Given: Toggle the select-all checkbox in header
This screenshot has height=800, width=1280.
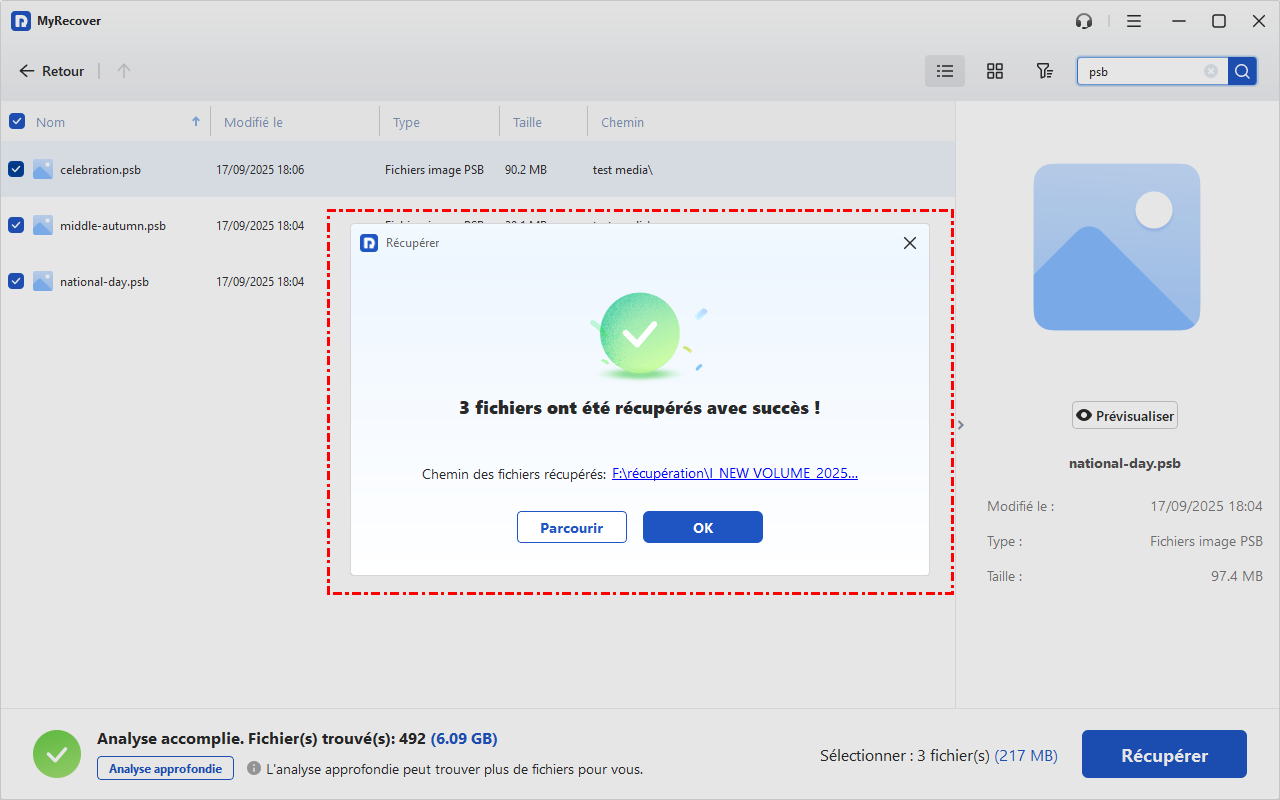Looking at the screenshot, I should [16, 122].
